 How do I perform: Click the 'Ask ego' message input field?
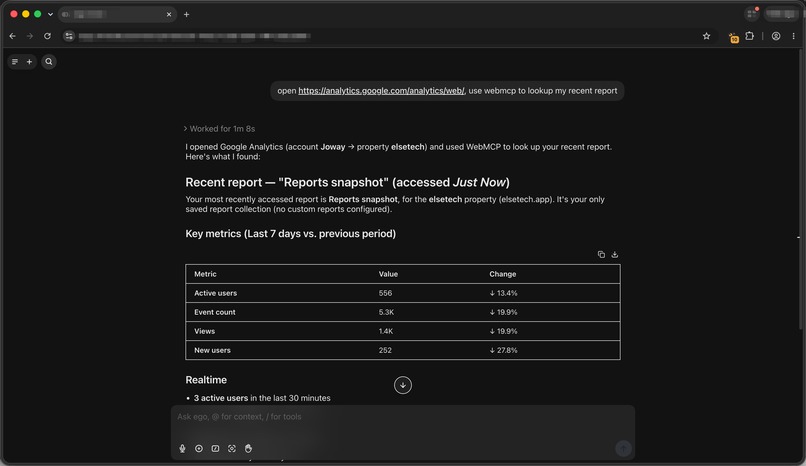pos(402,417)
